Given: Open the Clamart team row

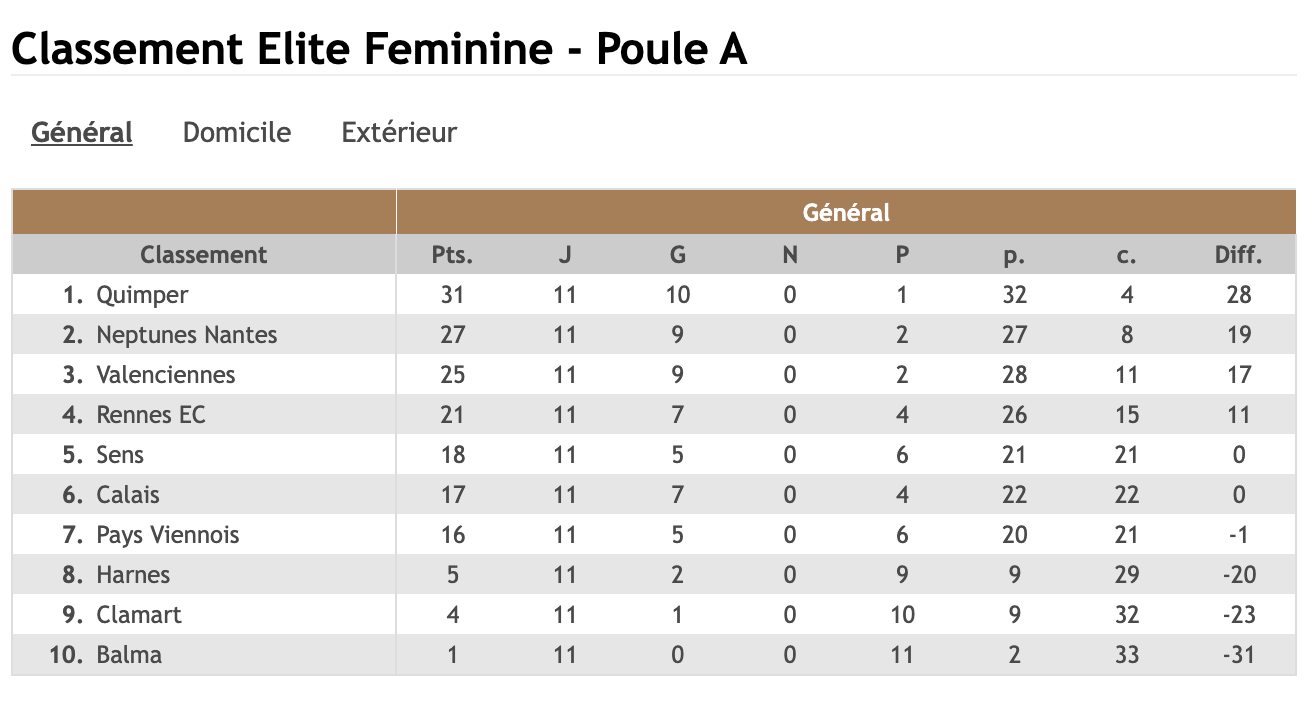Looking at the screenshot, I should coord(139,615).
